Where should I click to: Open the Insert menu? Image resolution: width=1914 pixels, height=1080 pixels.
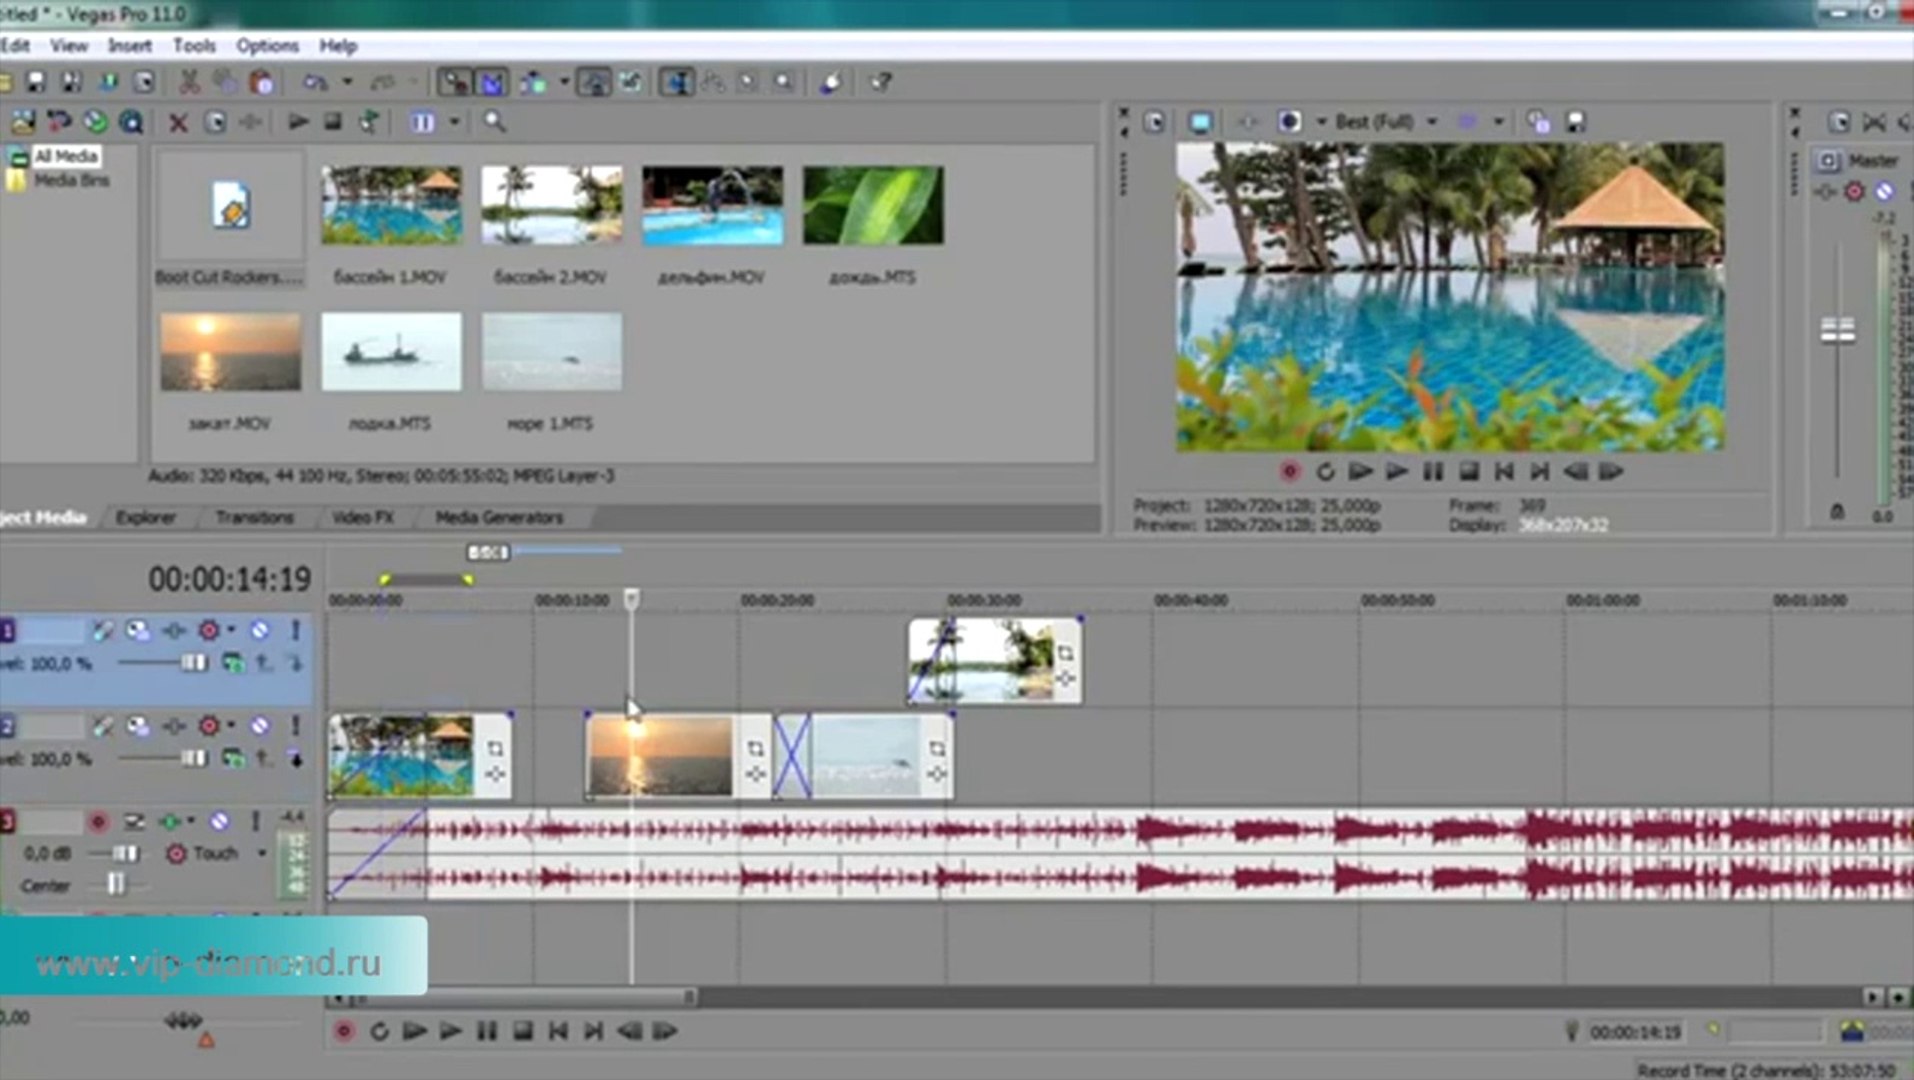pyautogui.click(x=130, y=46)
